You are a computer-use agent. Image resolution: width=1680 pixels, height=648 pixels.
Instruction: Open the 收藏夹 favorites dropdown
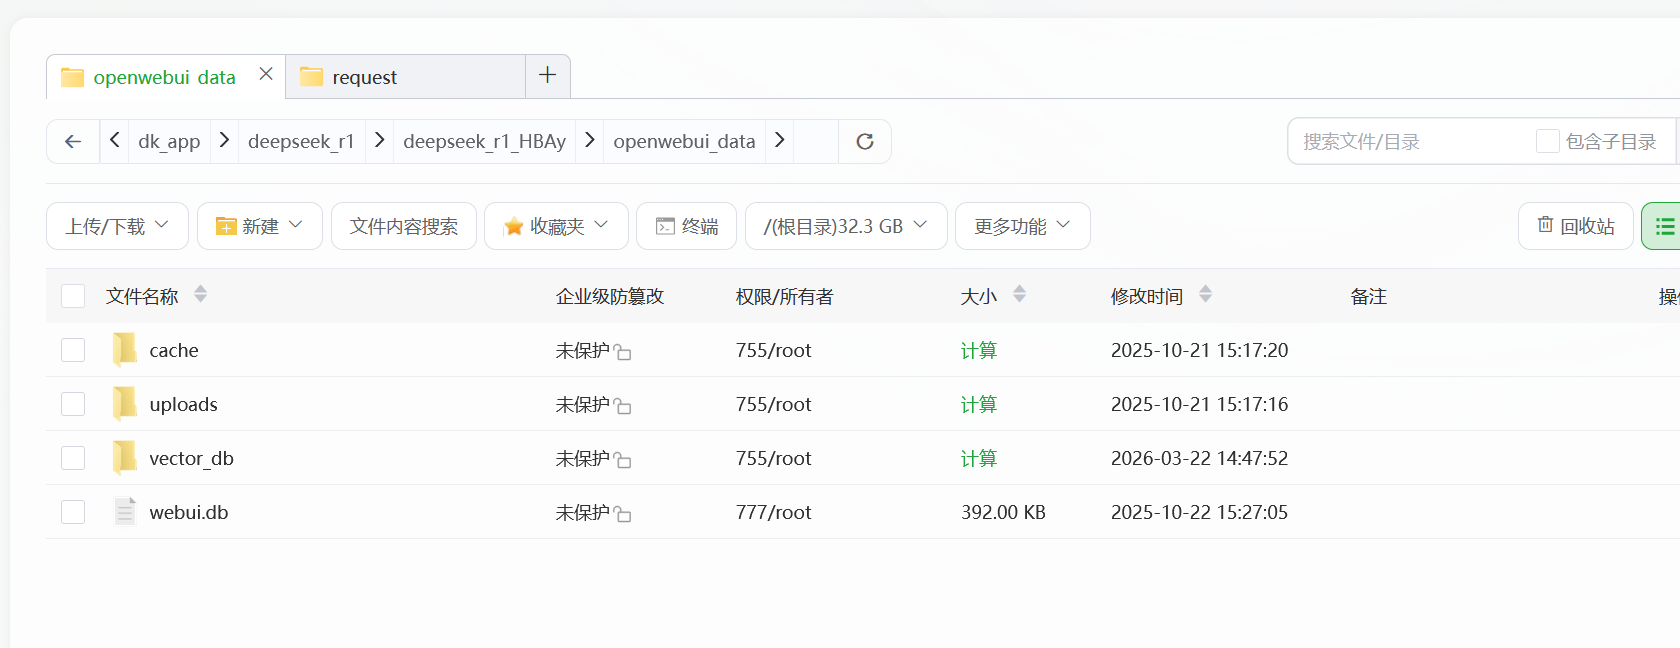[556, 226]
